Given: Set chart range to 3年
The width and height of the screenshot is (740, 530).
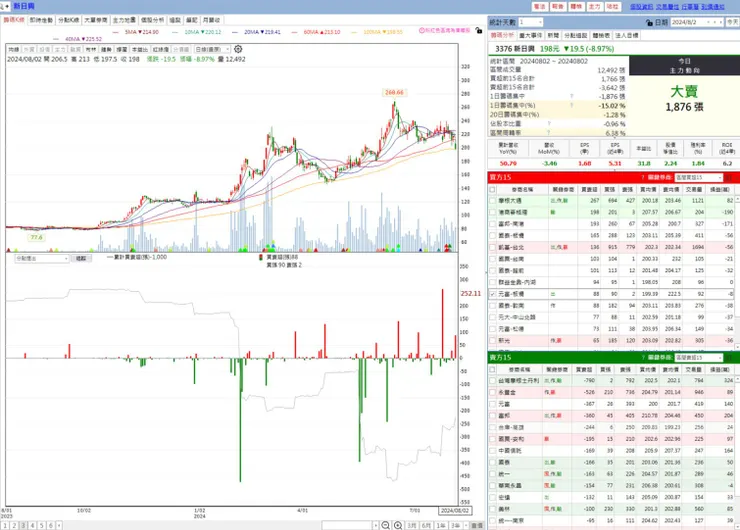Looking at the screenshot, I should click(455, 525).
